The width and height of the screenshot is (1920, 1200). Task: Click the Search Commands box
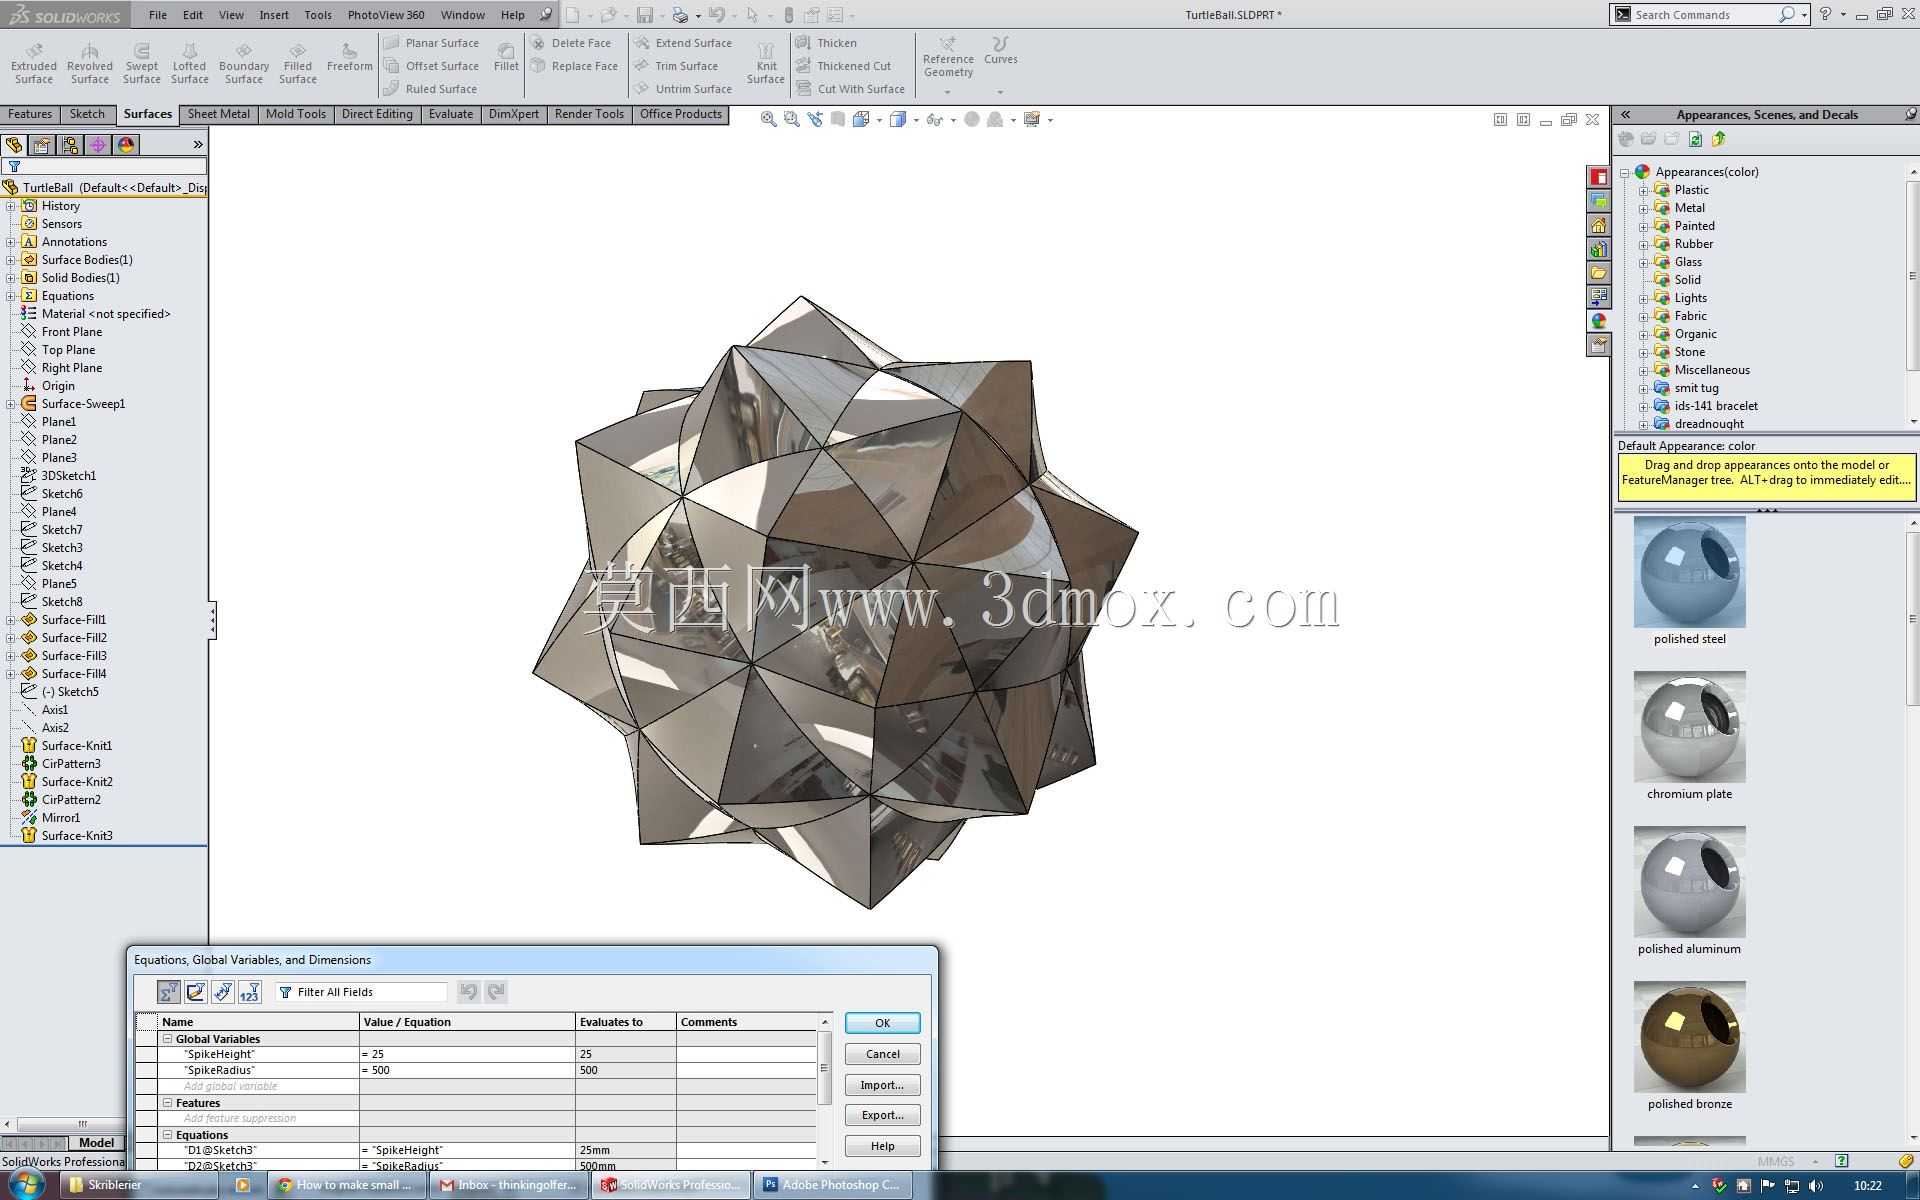(1709, 15)
